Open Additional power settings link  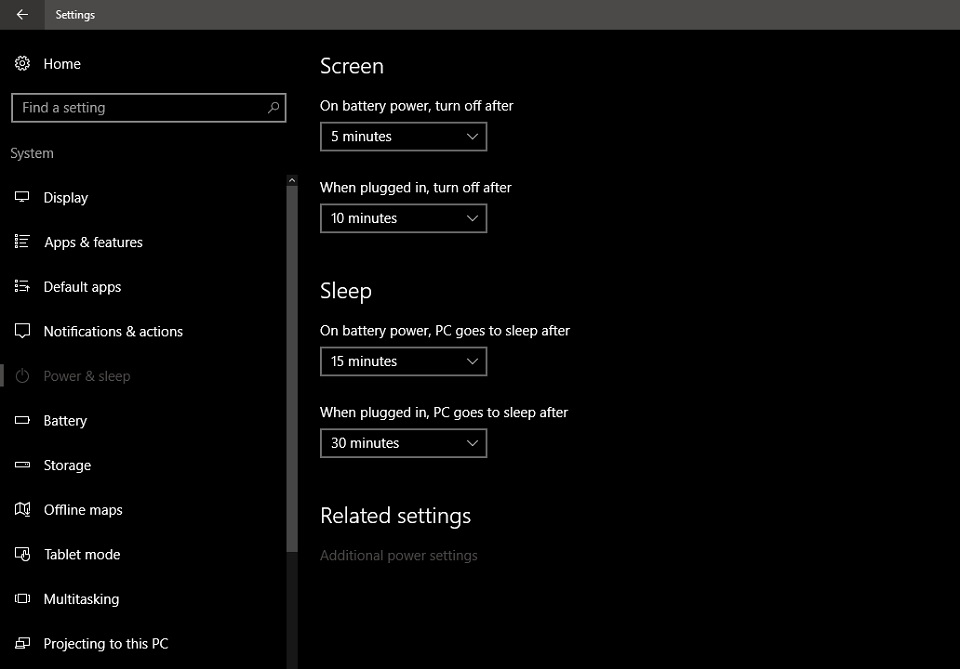point(399,556)
